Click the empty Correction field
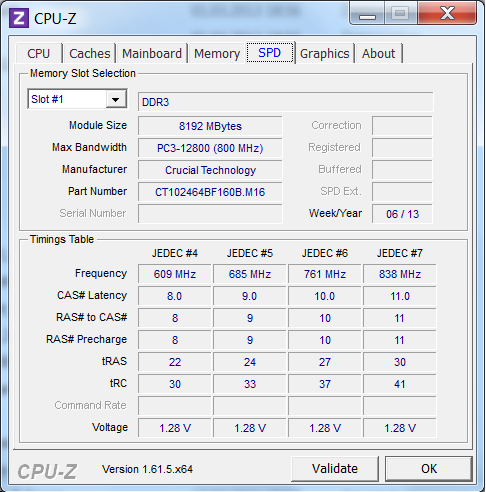Image resolution: width=486 pixels, height=492 pixels. pyautogui.click(x=402, y=126)
